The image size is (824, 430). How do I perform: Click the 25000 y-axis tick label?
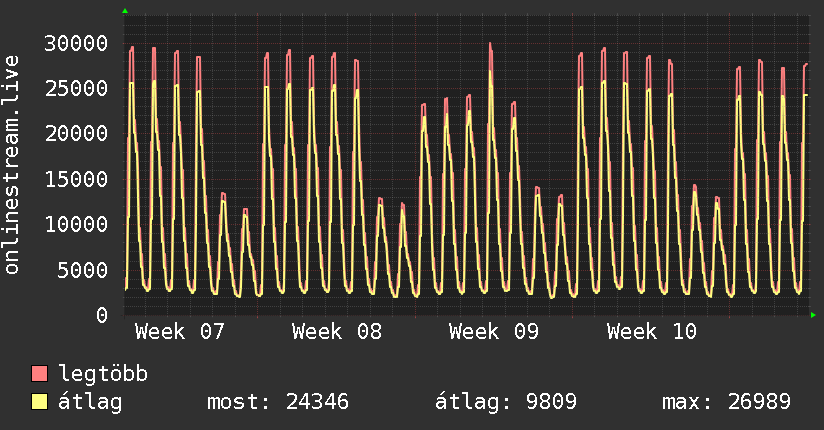click(x=76, y=88)
